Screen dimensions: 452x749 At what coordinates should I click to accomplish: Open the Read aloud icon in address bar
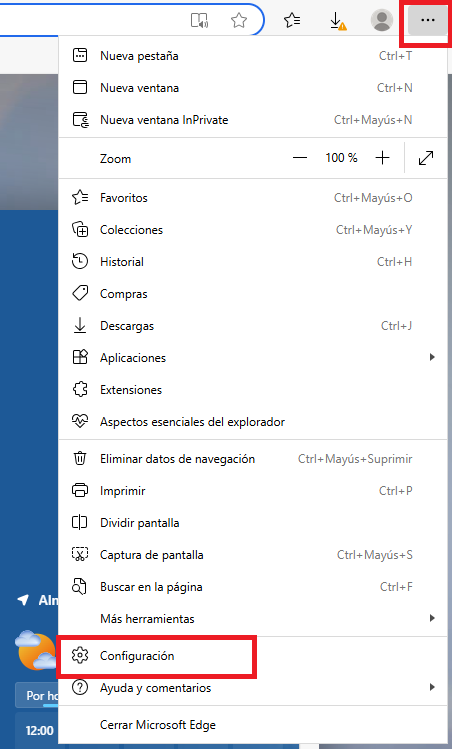pos(199,21)
